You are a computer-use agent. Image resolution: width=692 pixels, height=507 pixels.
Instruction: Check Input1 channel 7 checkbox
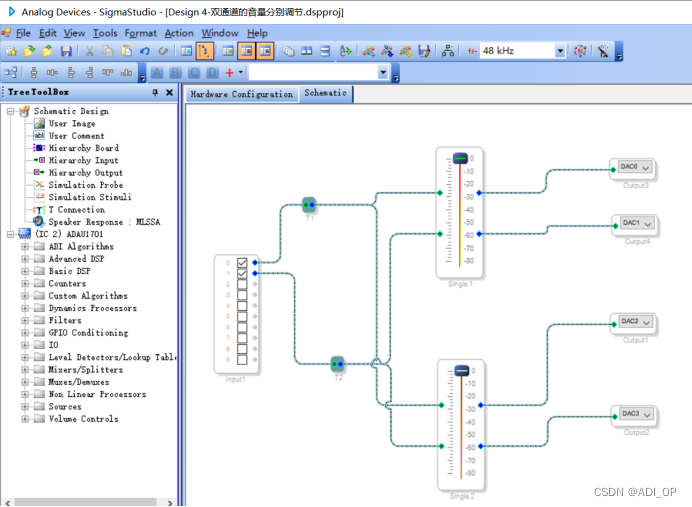242,338
